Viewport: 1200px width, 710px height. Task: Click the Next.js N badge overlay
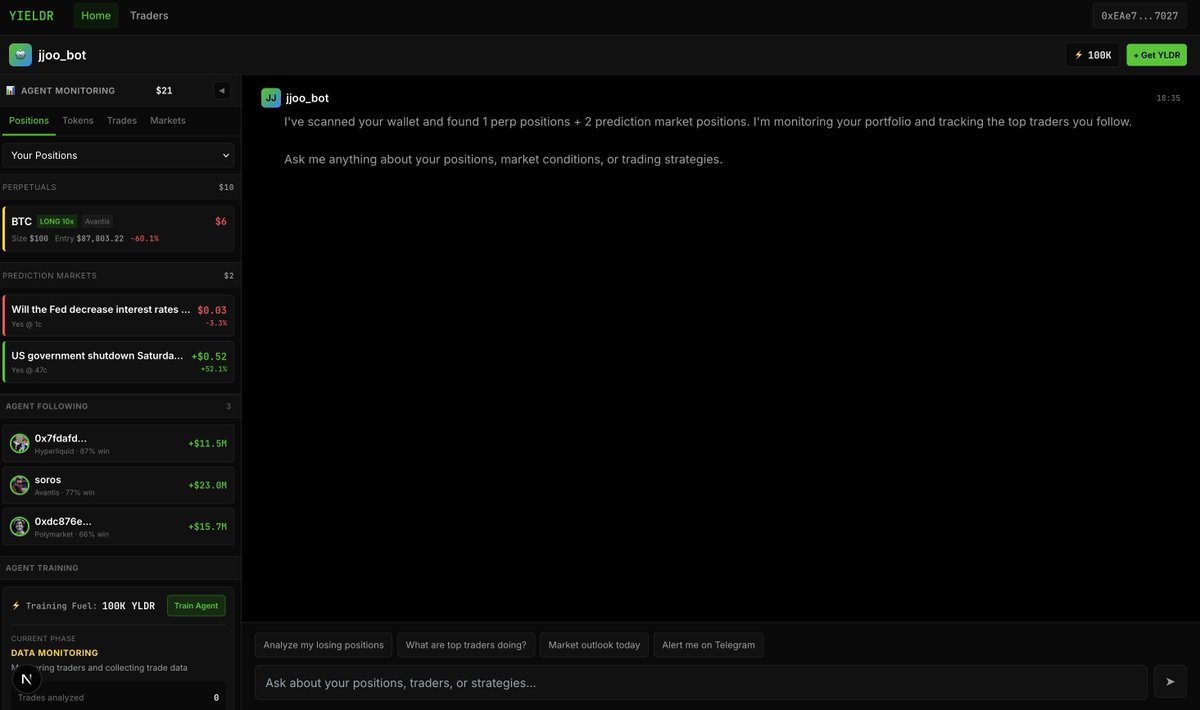click(x=24, y=678)
